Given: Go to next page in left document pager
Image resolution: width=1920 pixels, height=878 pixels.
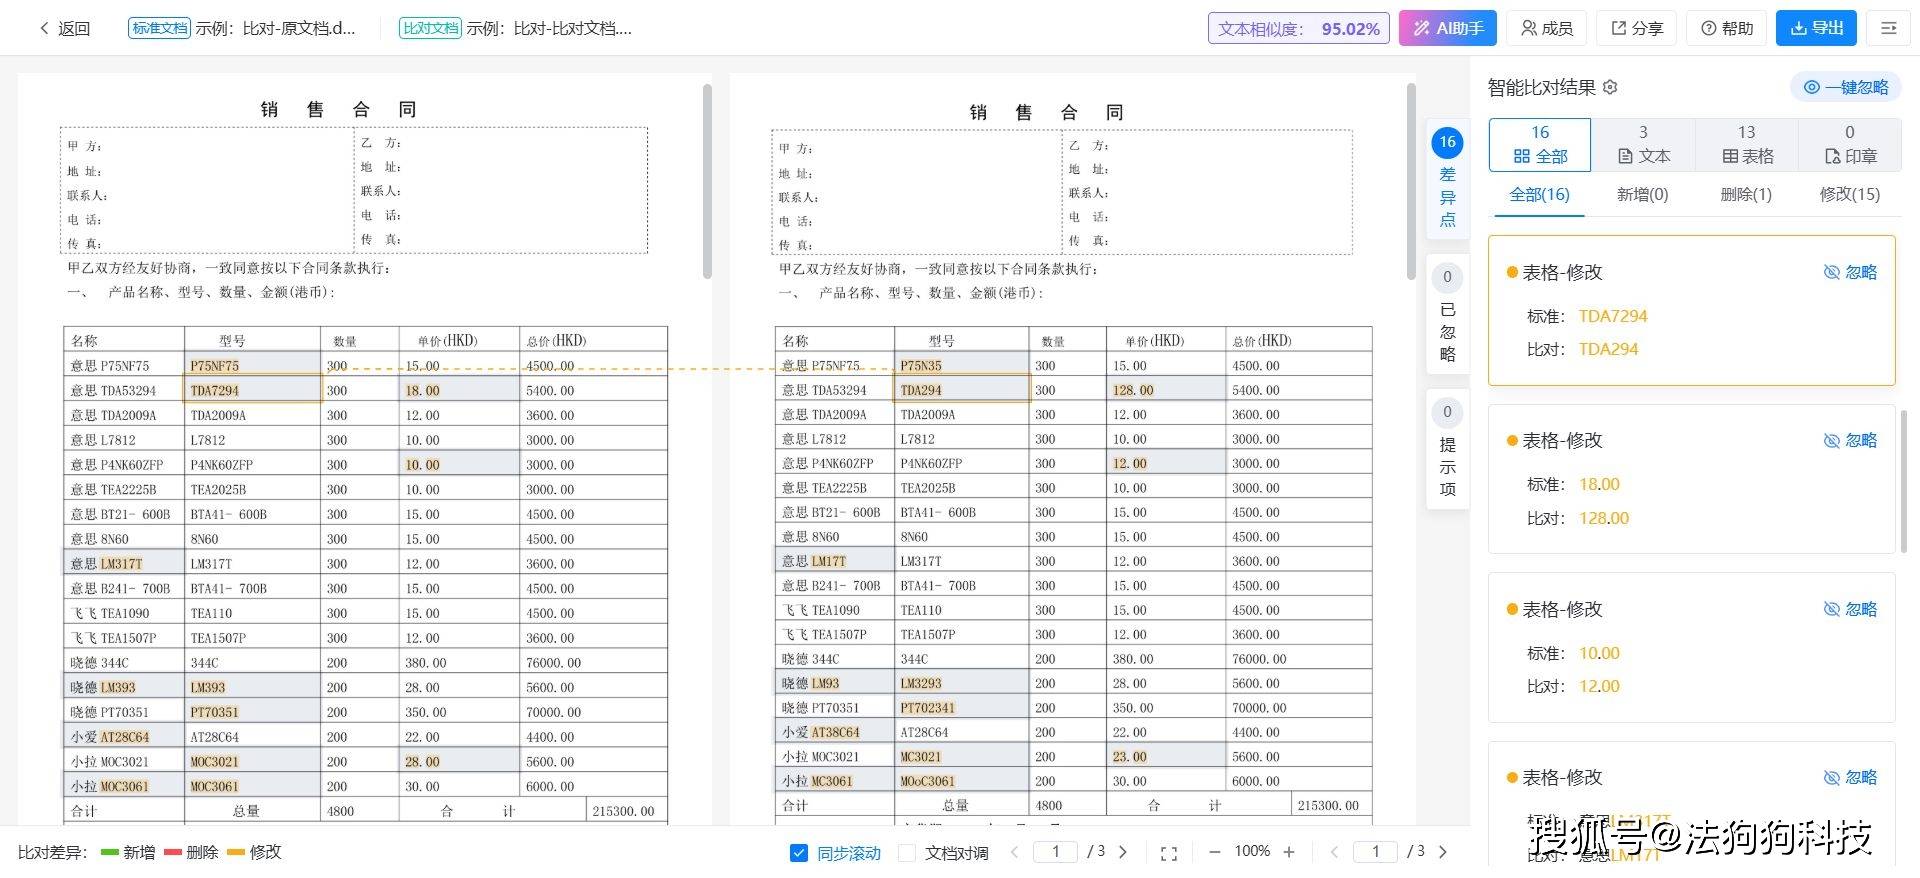Looking at the screenshot, I should coord(1123,852).
